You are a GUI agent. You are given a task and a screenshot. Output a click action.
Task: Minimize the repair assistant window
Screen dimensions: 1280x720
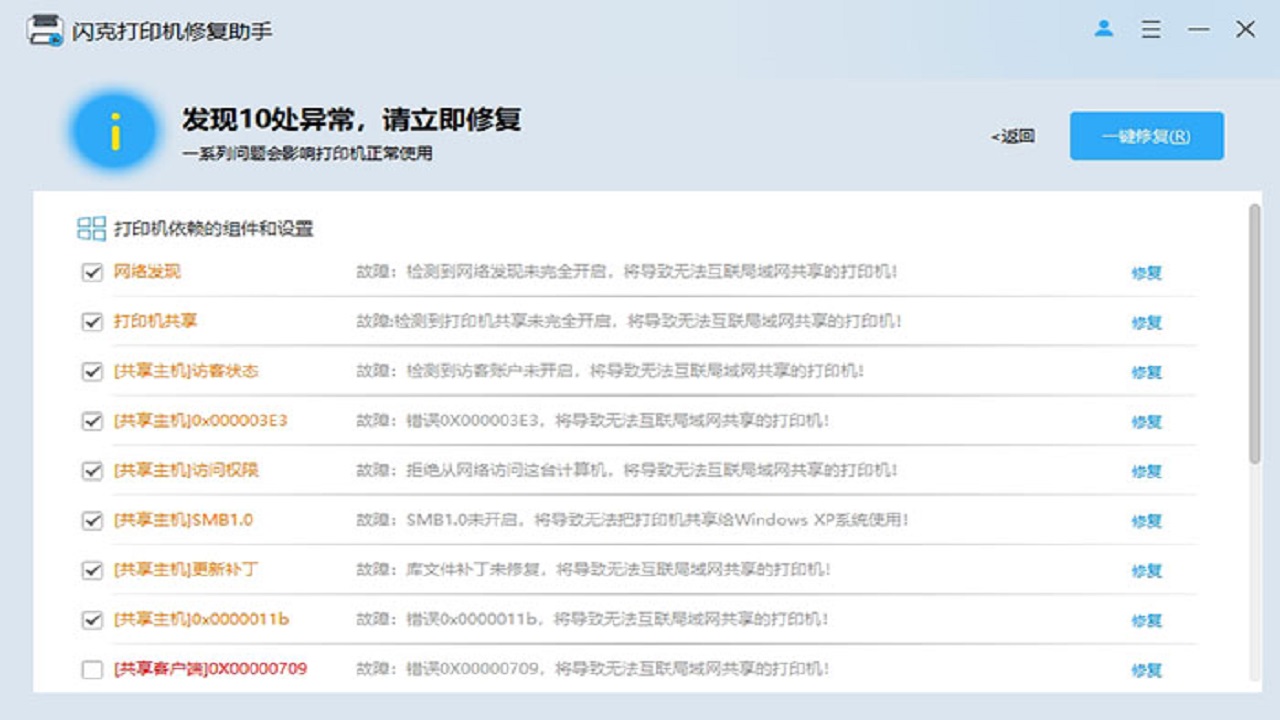click(x=1198, y=30)
